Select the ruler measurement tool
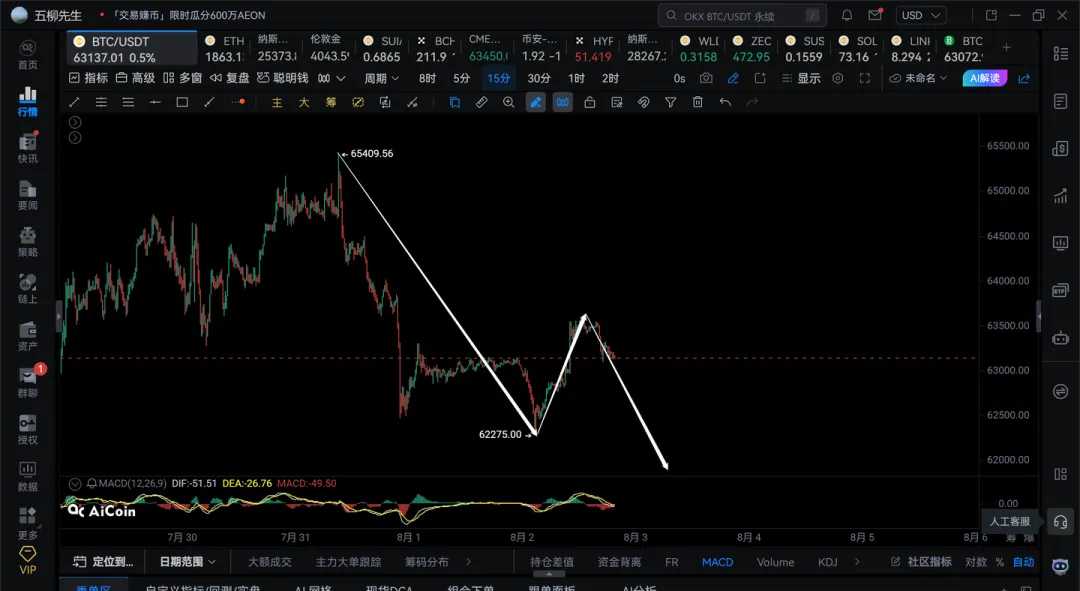 point(481,103)
